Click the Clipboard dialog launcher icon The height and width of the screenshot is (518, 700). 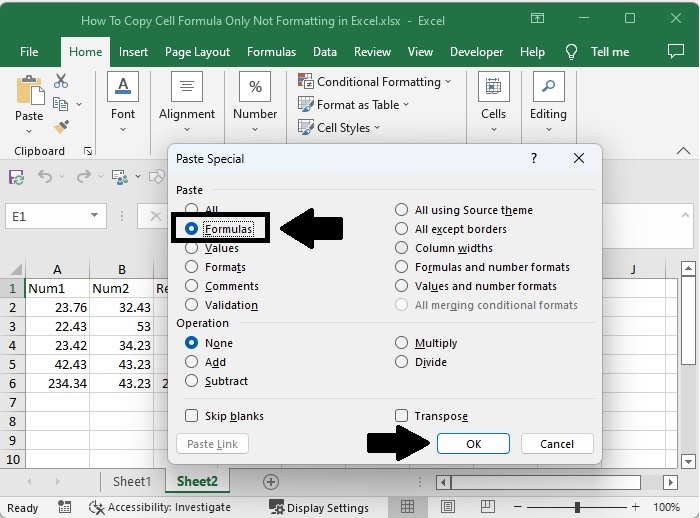click(88, 151)
